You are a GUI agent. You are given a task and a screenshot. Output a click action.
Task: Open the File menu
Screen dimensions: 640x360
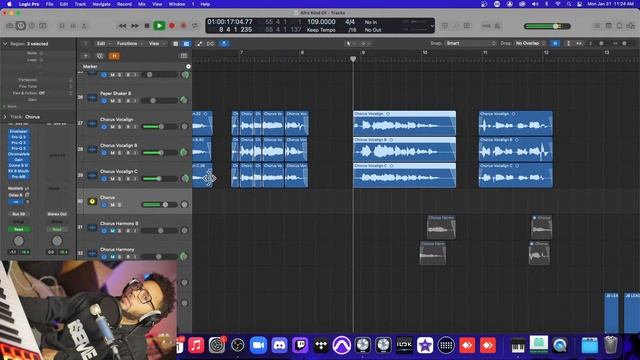(x=49, y=4)
